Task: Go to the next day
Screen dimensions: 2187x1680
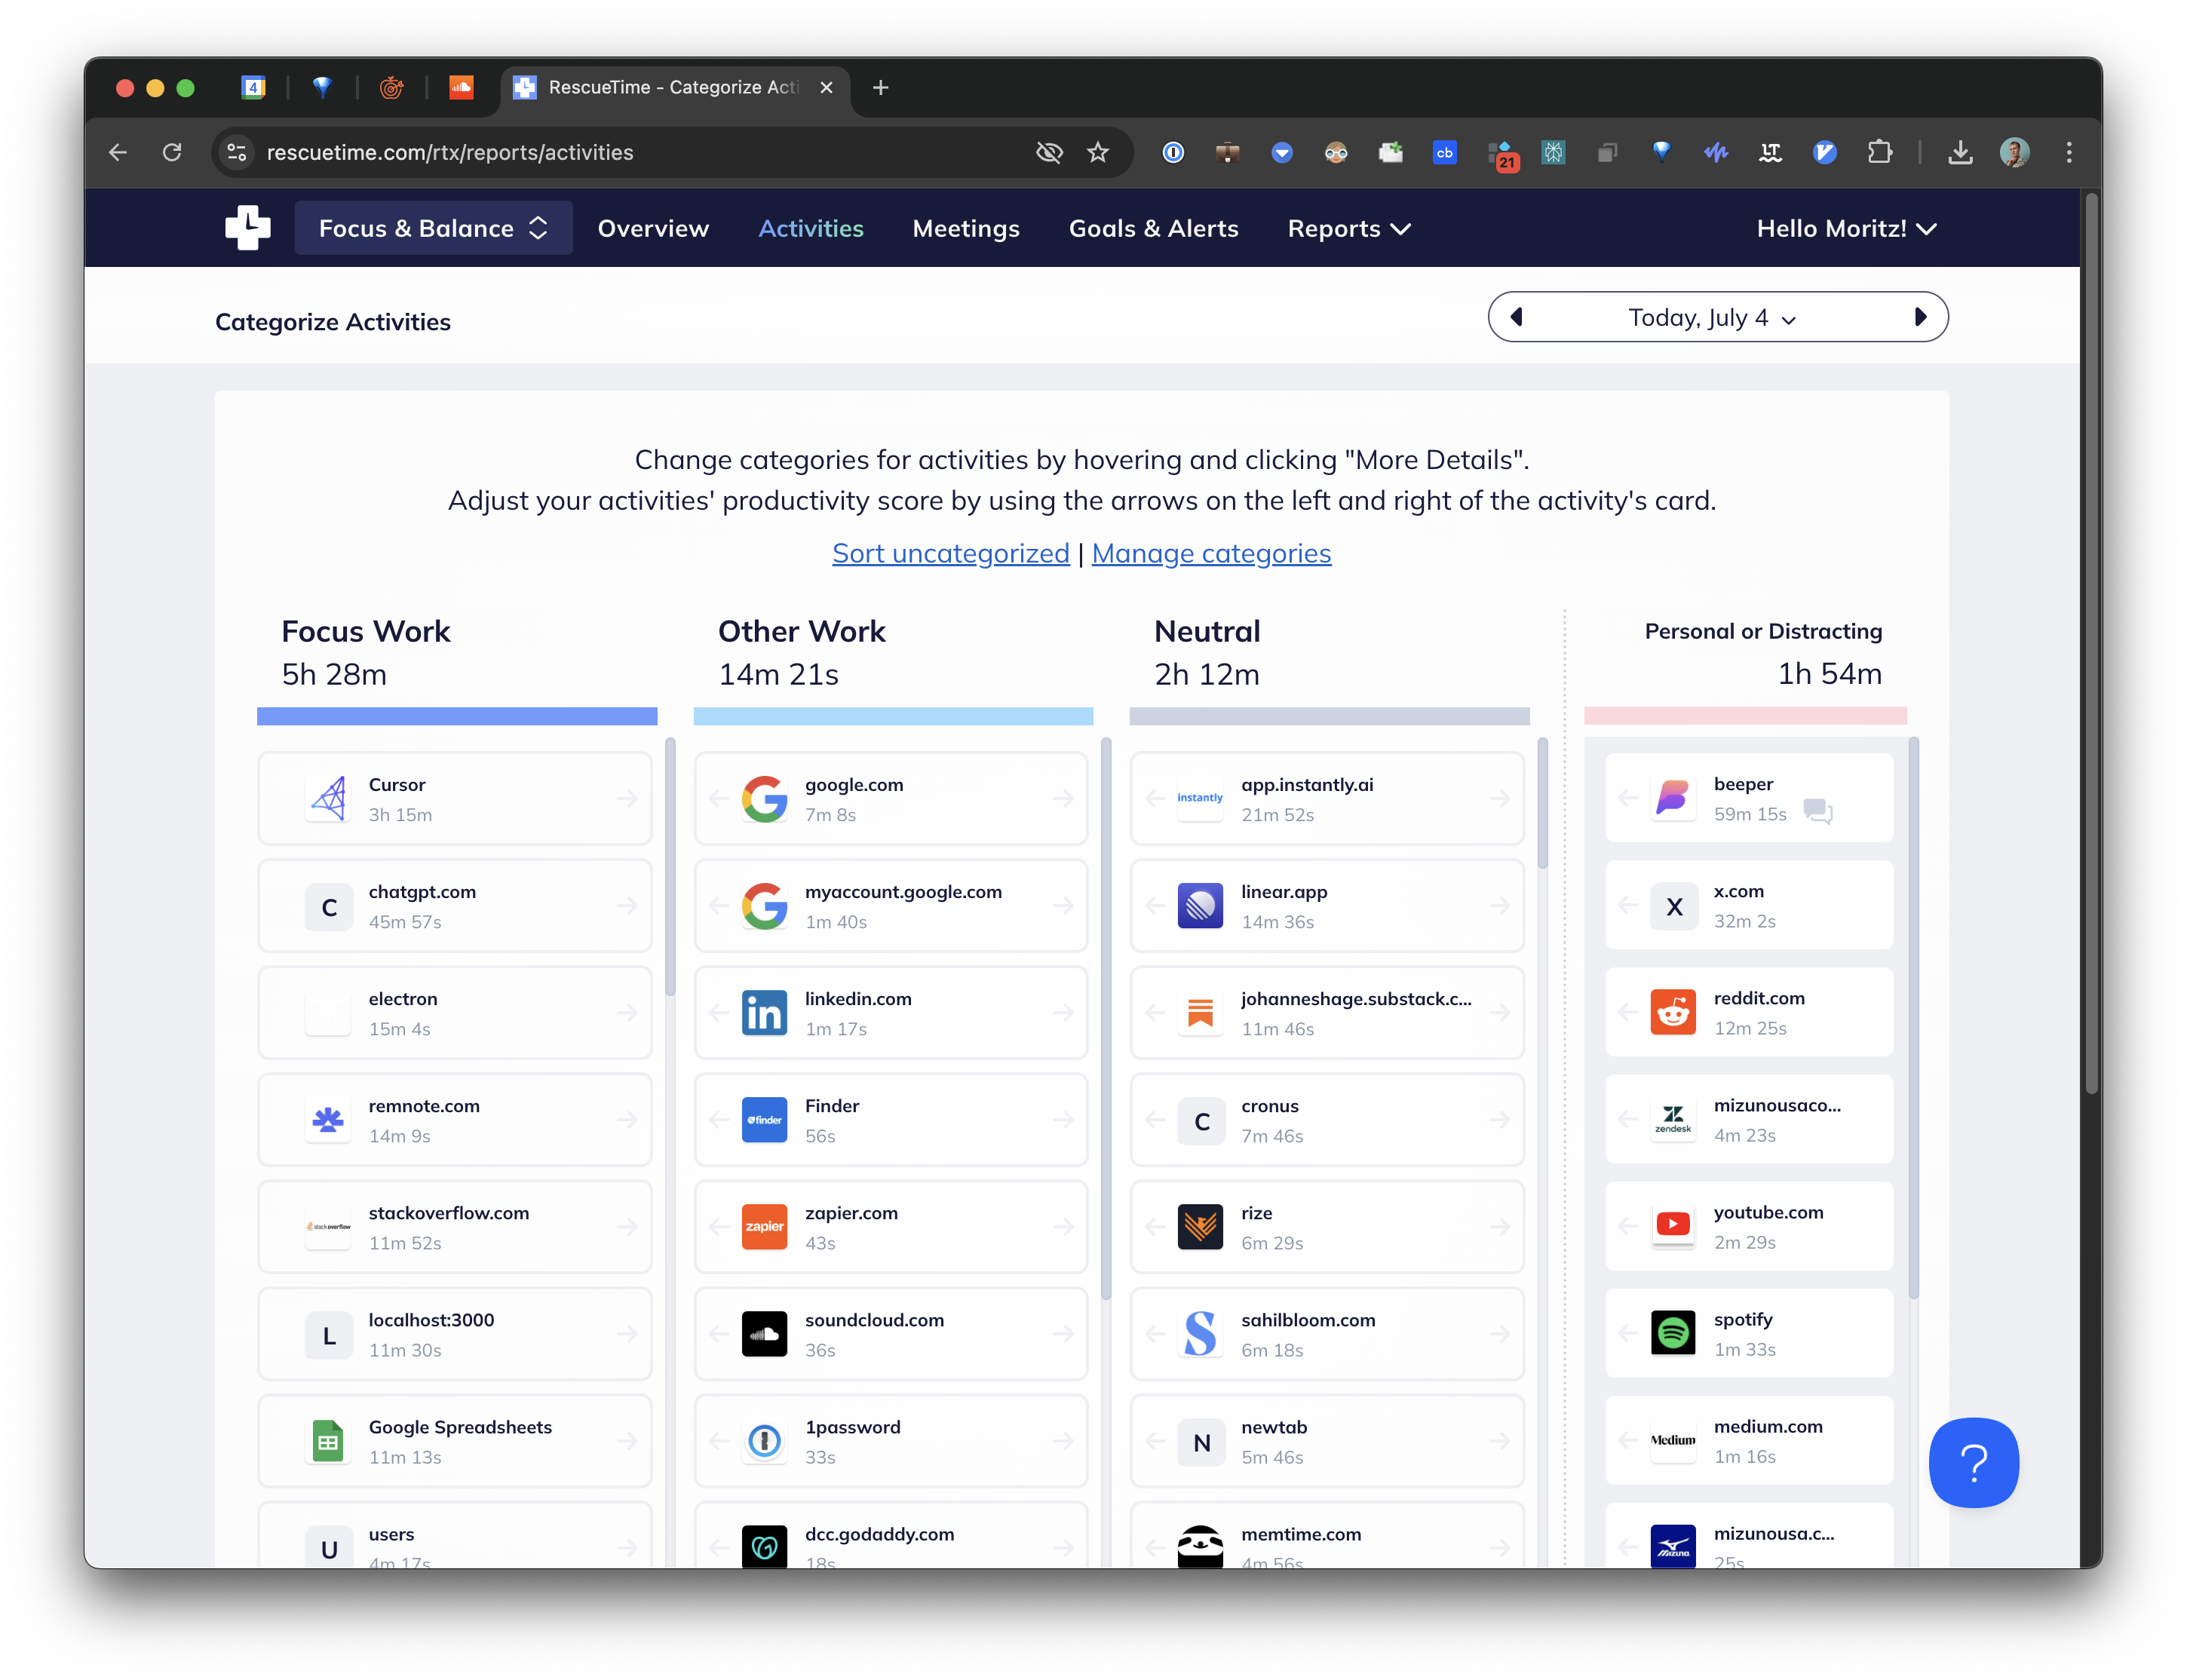Action: click(1920, 317)
